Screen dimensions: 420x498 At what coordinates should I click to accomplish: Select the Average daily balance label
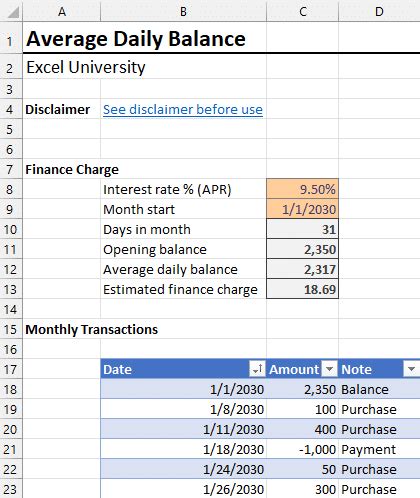pos(183,269)
